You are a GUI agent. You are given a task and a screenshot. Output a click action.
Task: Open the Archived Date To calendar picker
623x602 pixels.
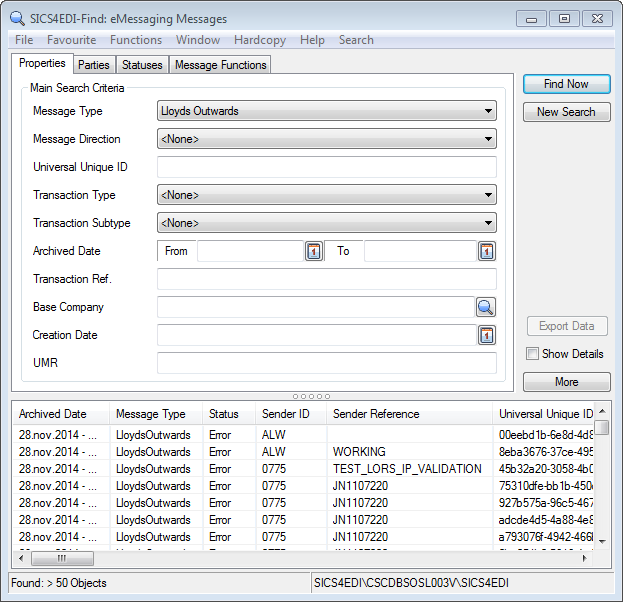[x=487, y=251]
